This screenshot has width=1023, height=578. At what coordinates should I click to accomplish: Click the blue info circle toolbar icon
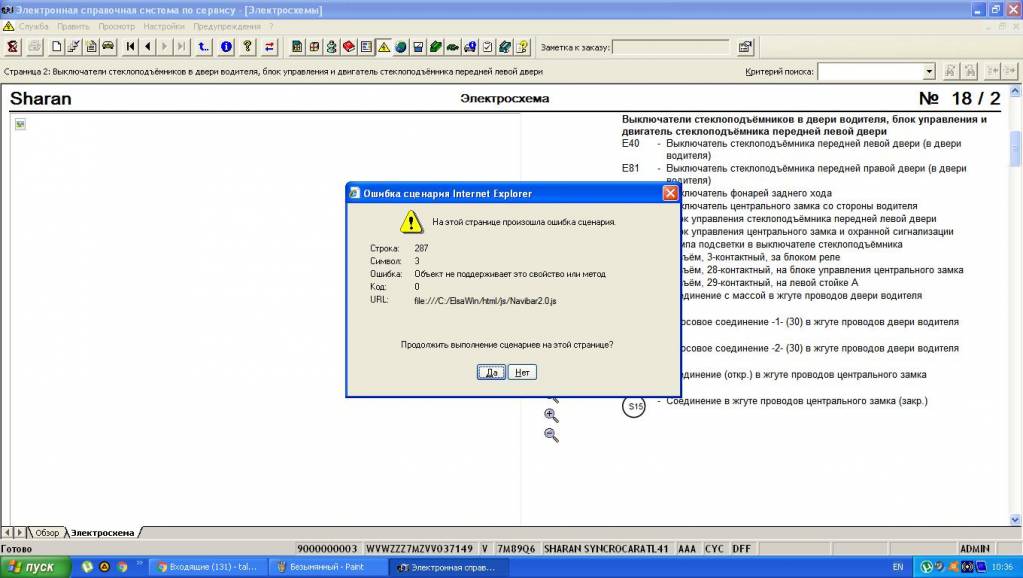226,46
